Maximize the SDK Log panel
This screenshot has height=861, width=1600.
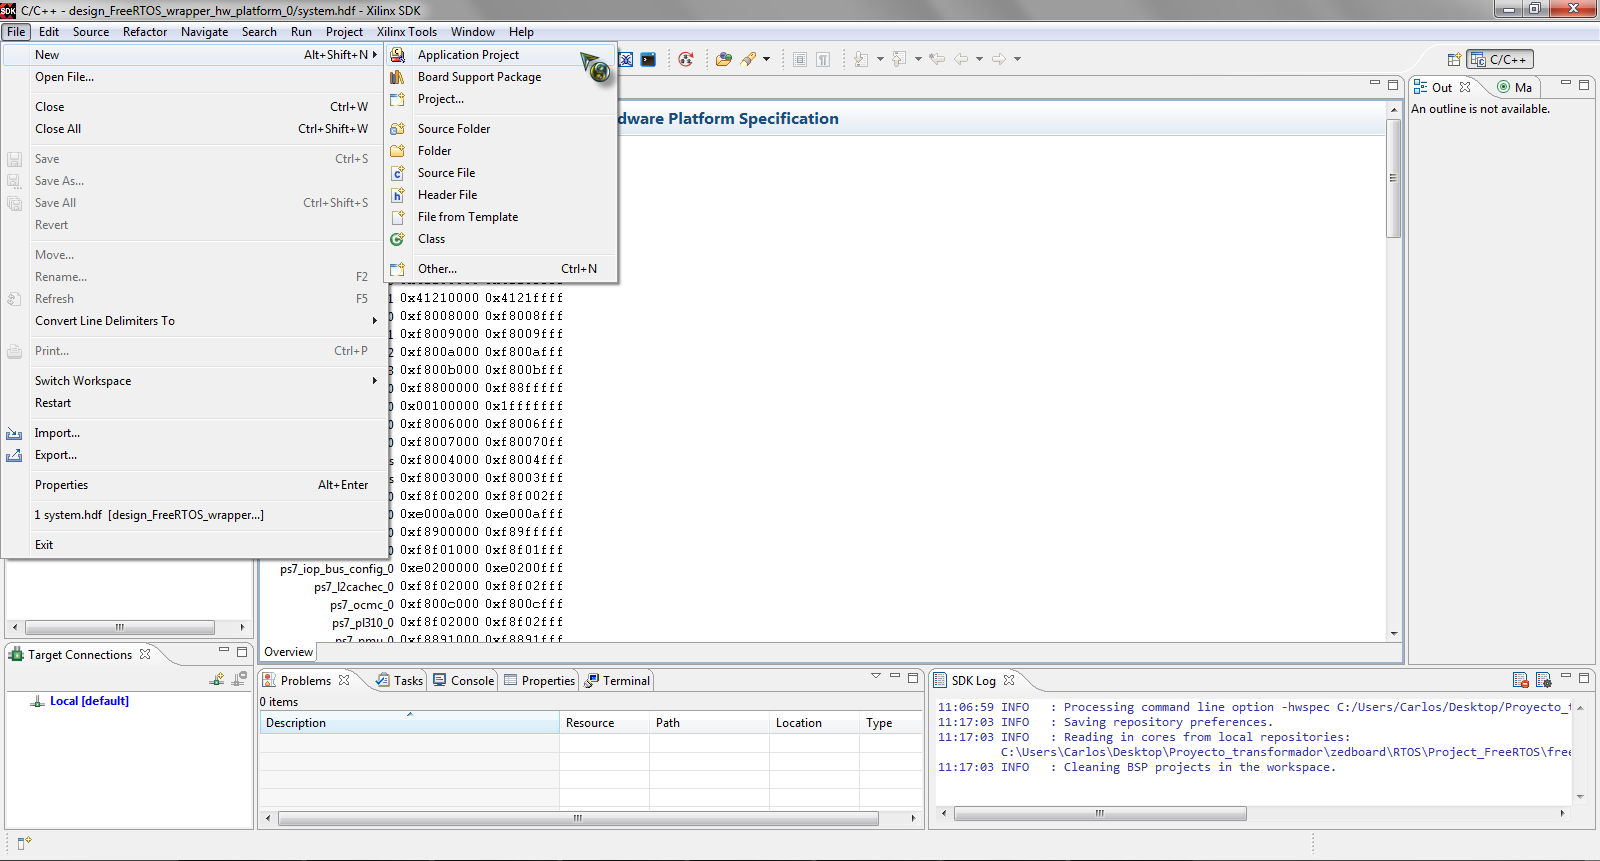pos(1584,677)
